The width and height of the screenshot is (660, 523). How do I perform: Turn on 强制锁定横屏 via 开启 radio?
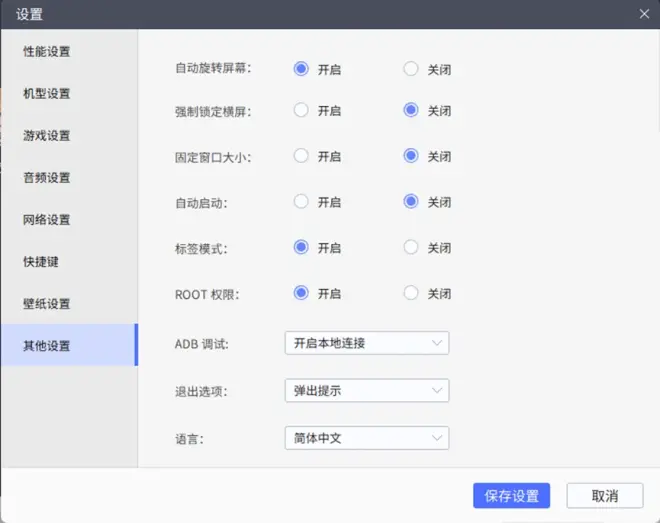pyautogui.click(x=301, y=110)
